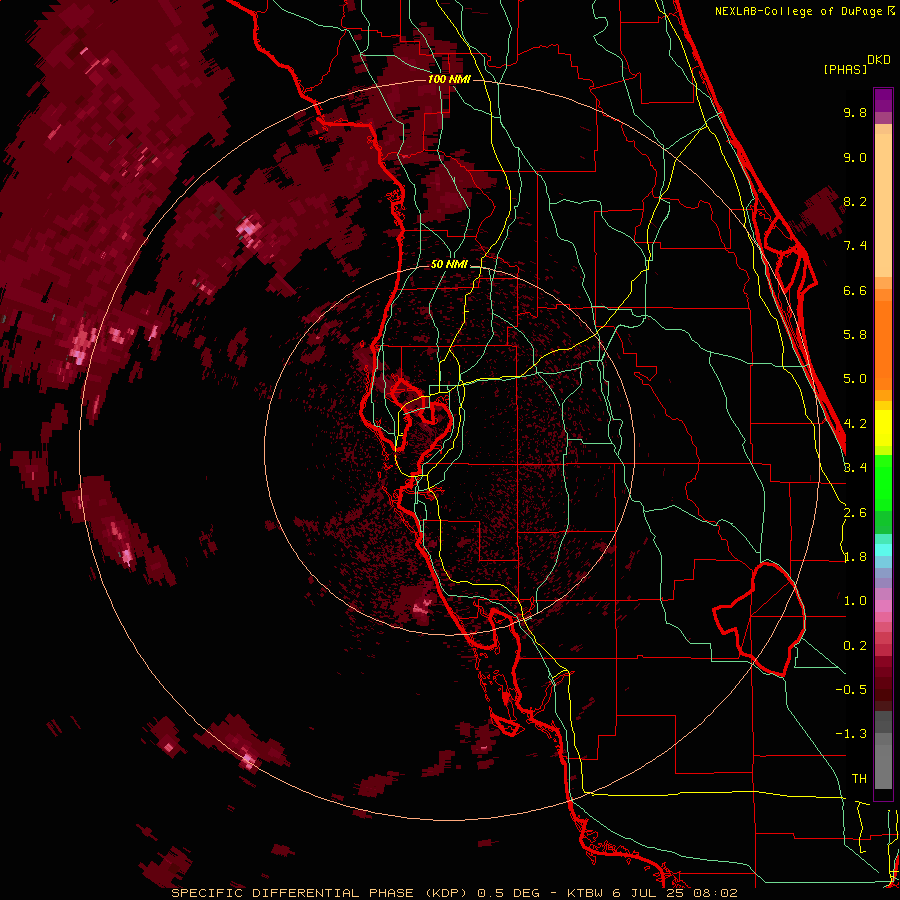Screen dimensions: 900x900
Task: Click the 1.8 value on the color scale
Action: coord(855,557)
